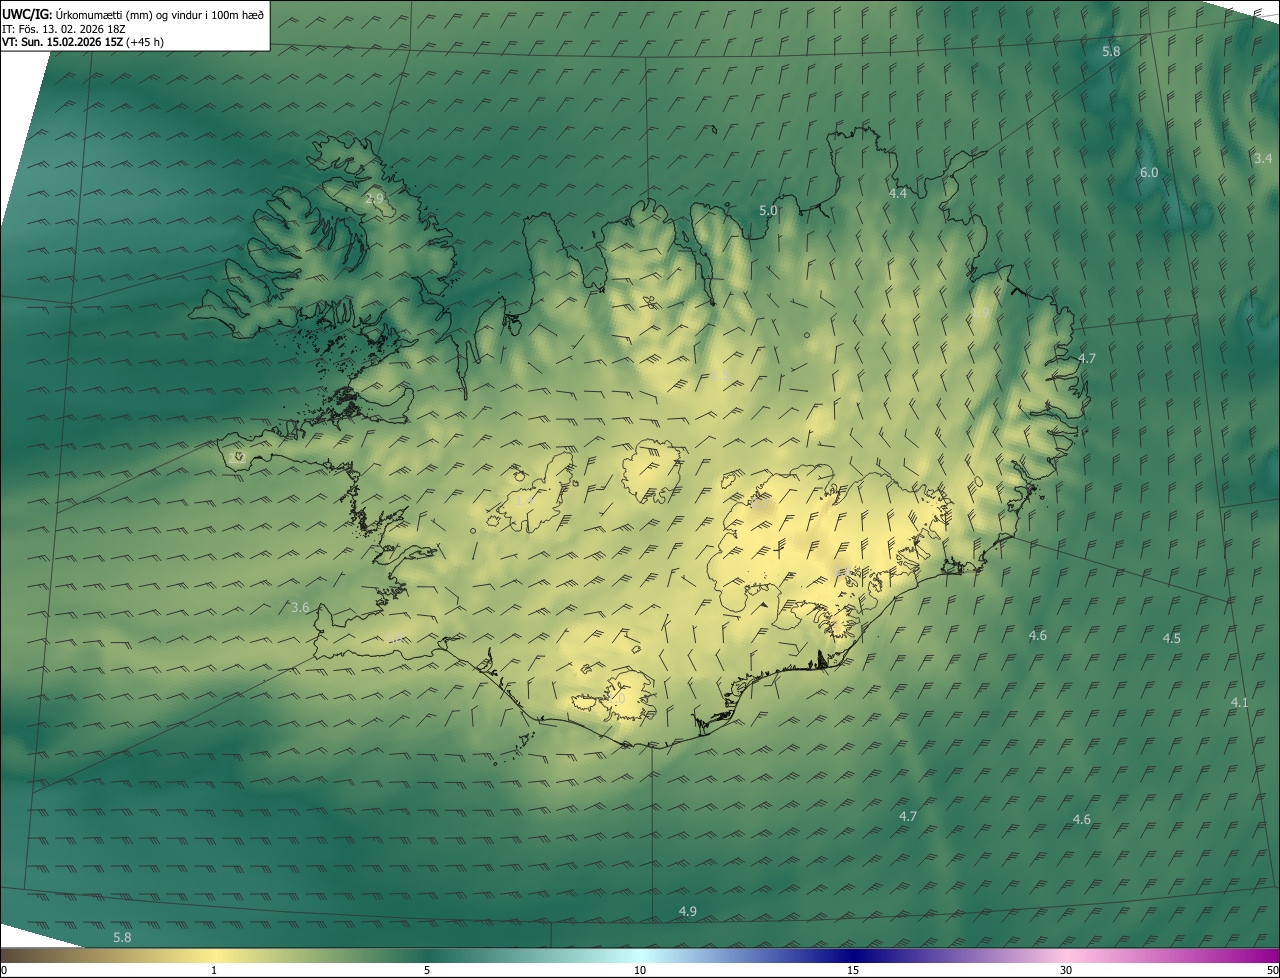Click the 6.0 value label on the map
The width and height of the screenshot is (1280, 978).
1149,172
